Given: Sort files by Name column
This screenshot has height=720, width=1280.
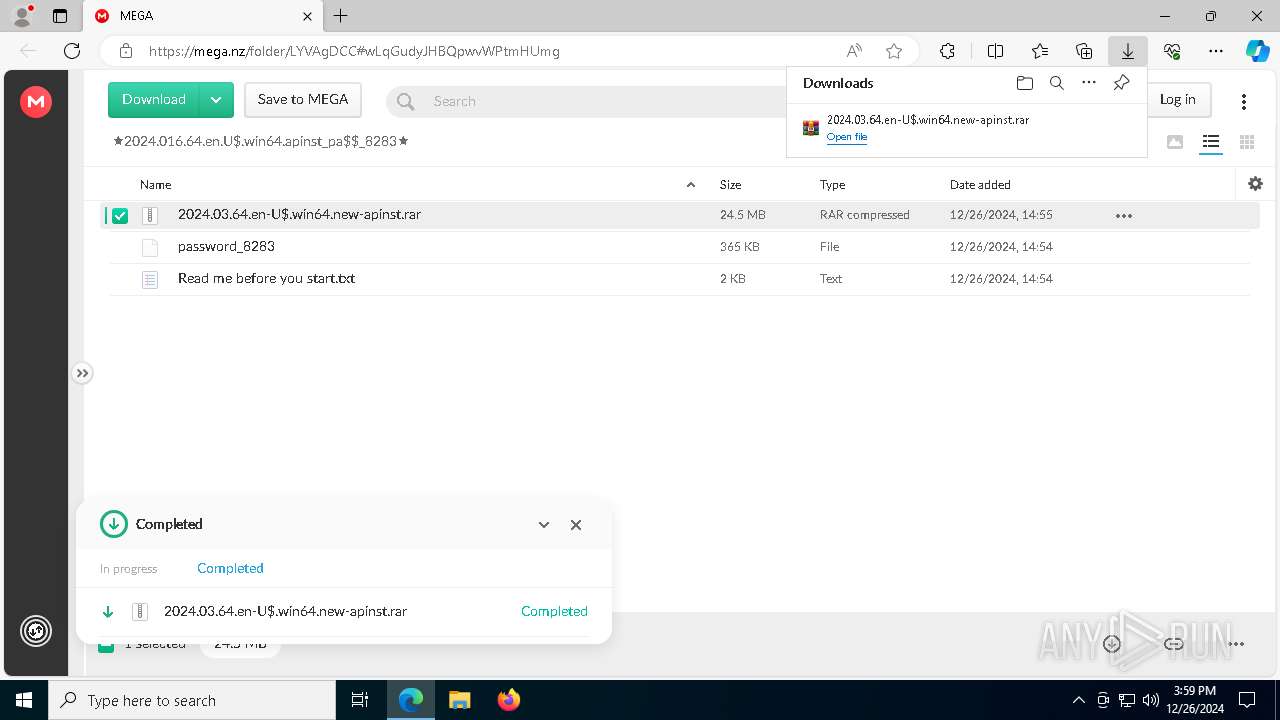Looking at the screenshot, I should coord(155,185).
